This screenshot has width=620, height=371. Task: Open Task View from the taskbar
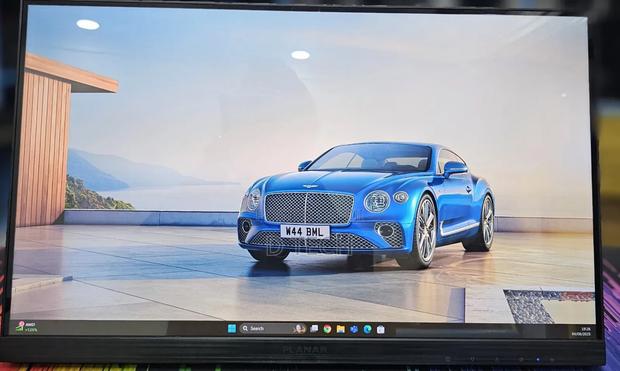[314, 328]
